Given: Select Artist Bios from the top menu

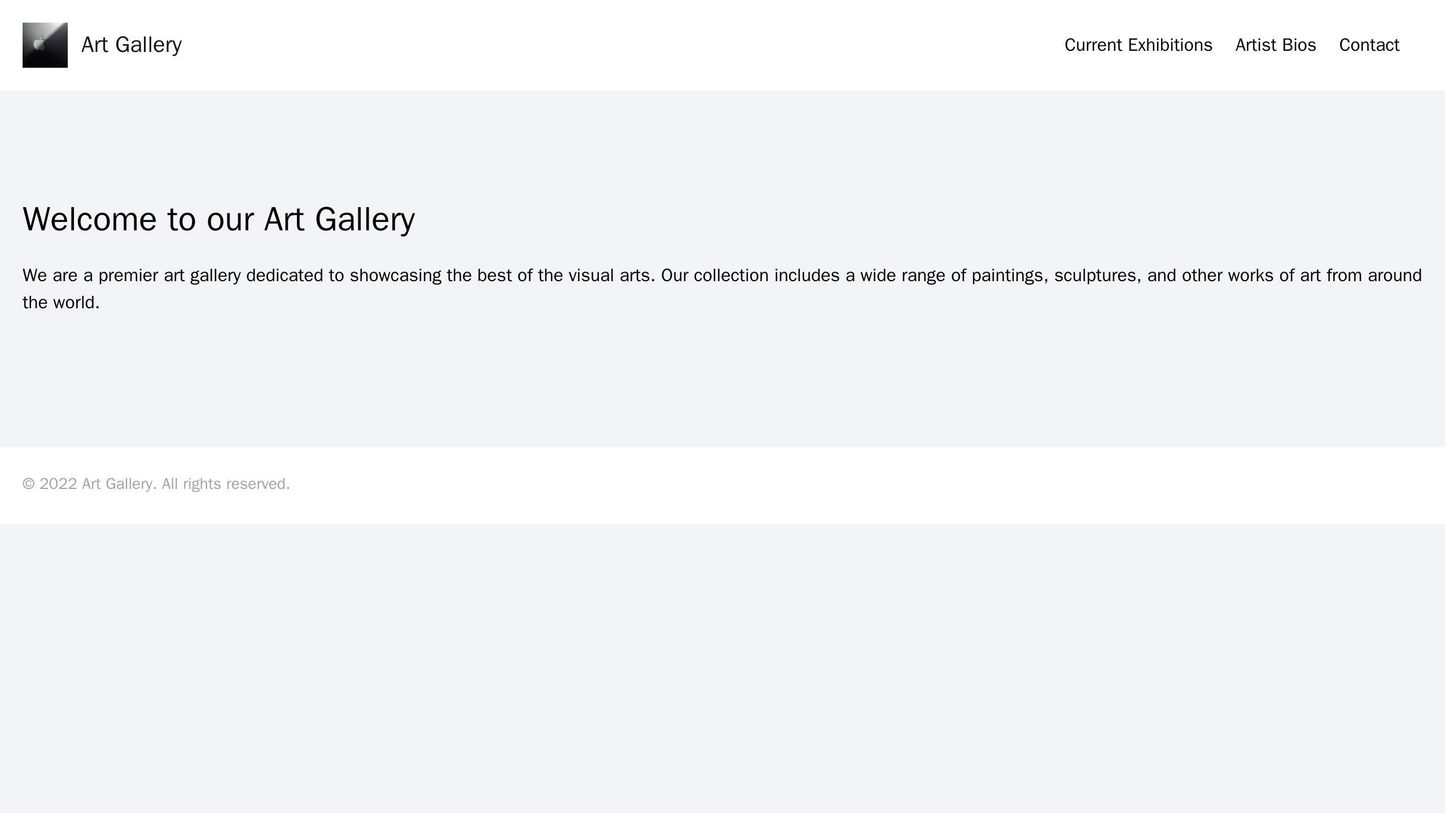Looking at the screenshot, I should click(1273, 44).
